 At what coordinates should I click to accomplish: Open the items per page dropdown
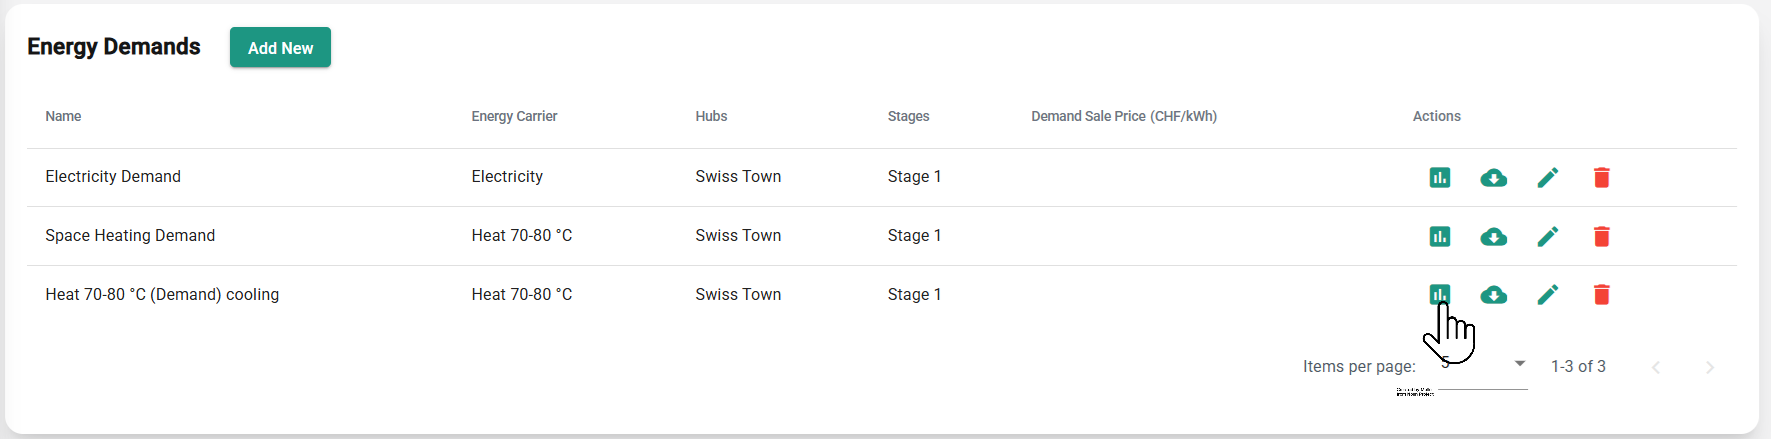1483,365
